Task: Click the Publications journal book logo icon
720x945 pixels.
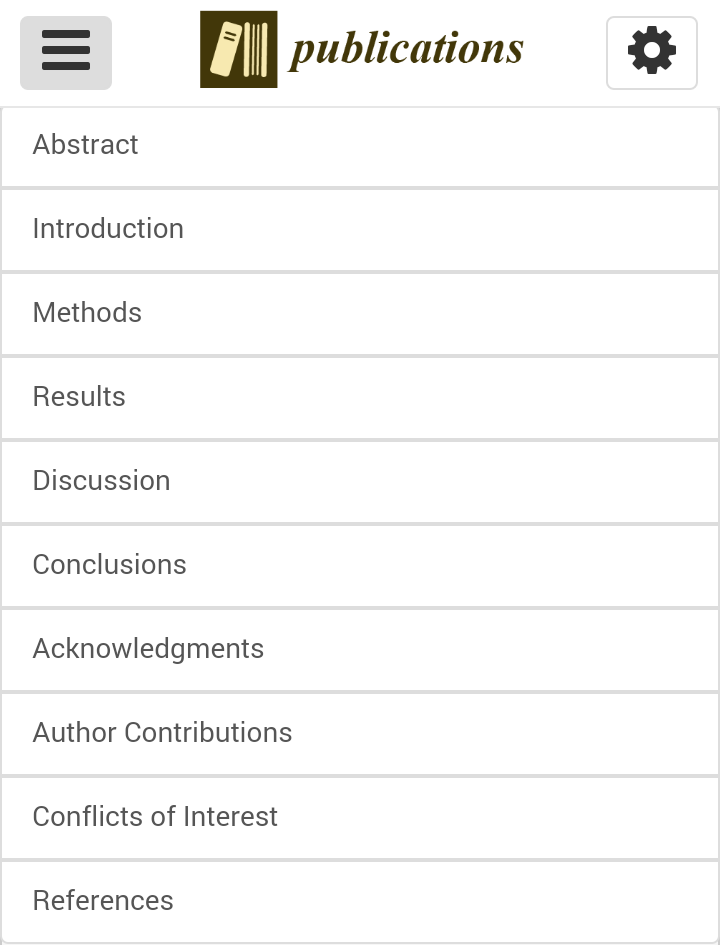Action: point(239,49)
